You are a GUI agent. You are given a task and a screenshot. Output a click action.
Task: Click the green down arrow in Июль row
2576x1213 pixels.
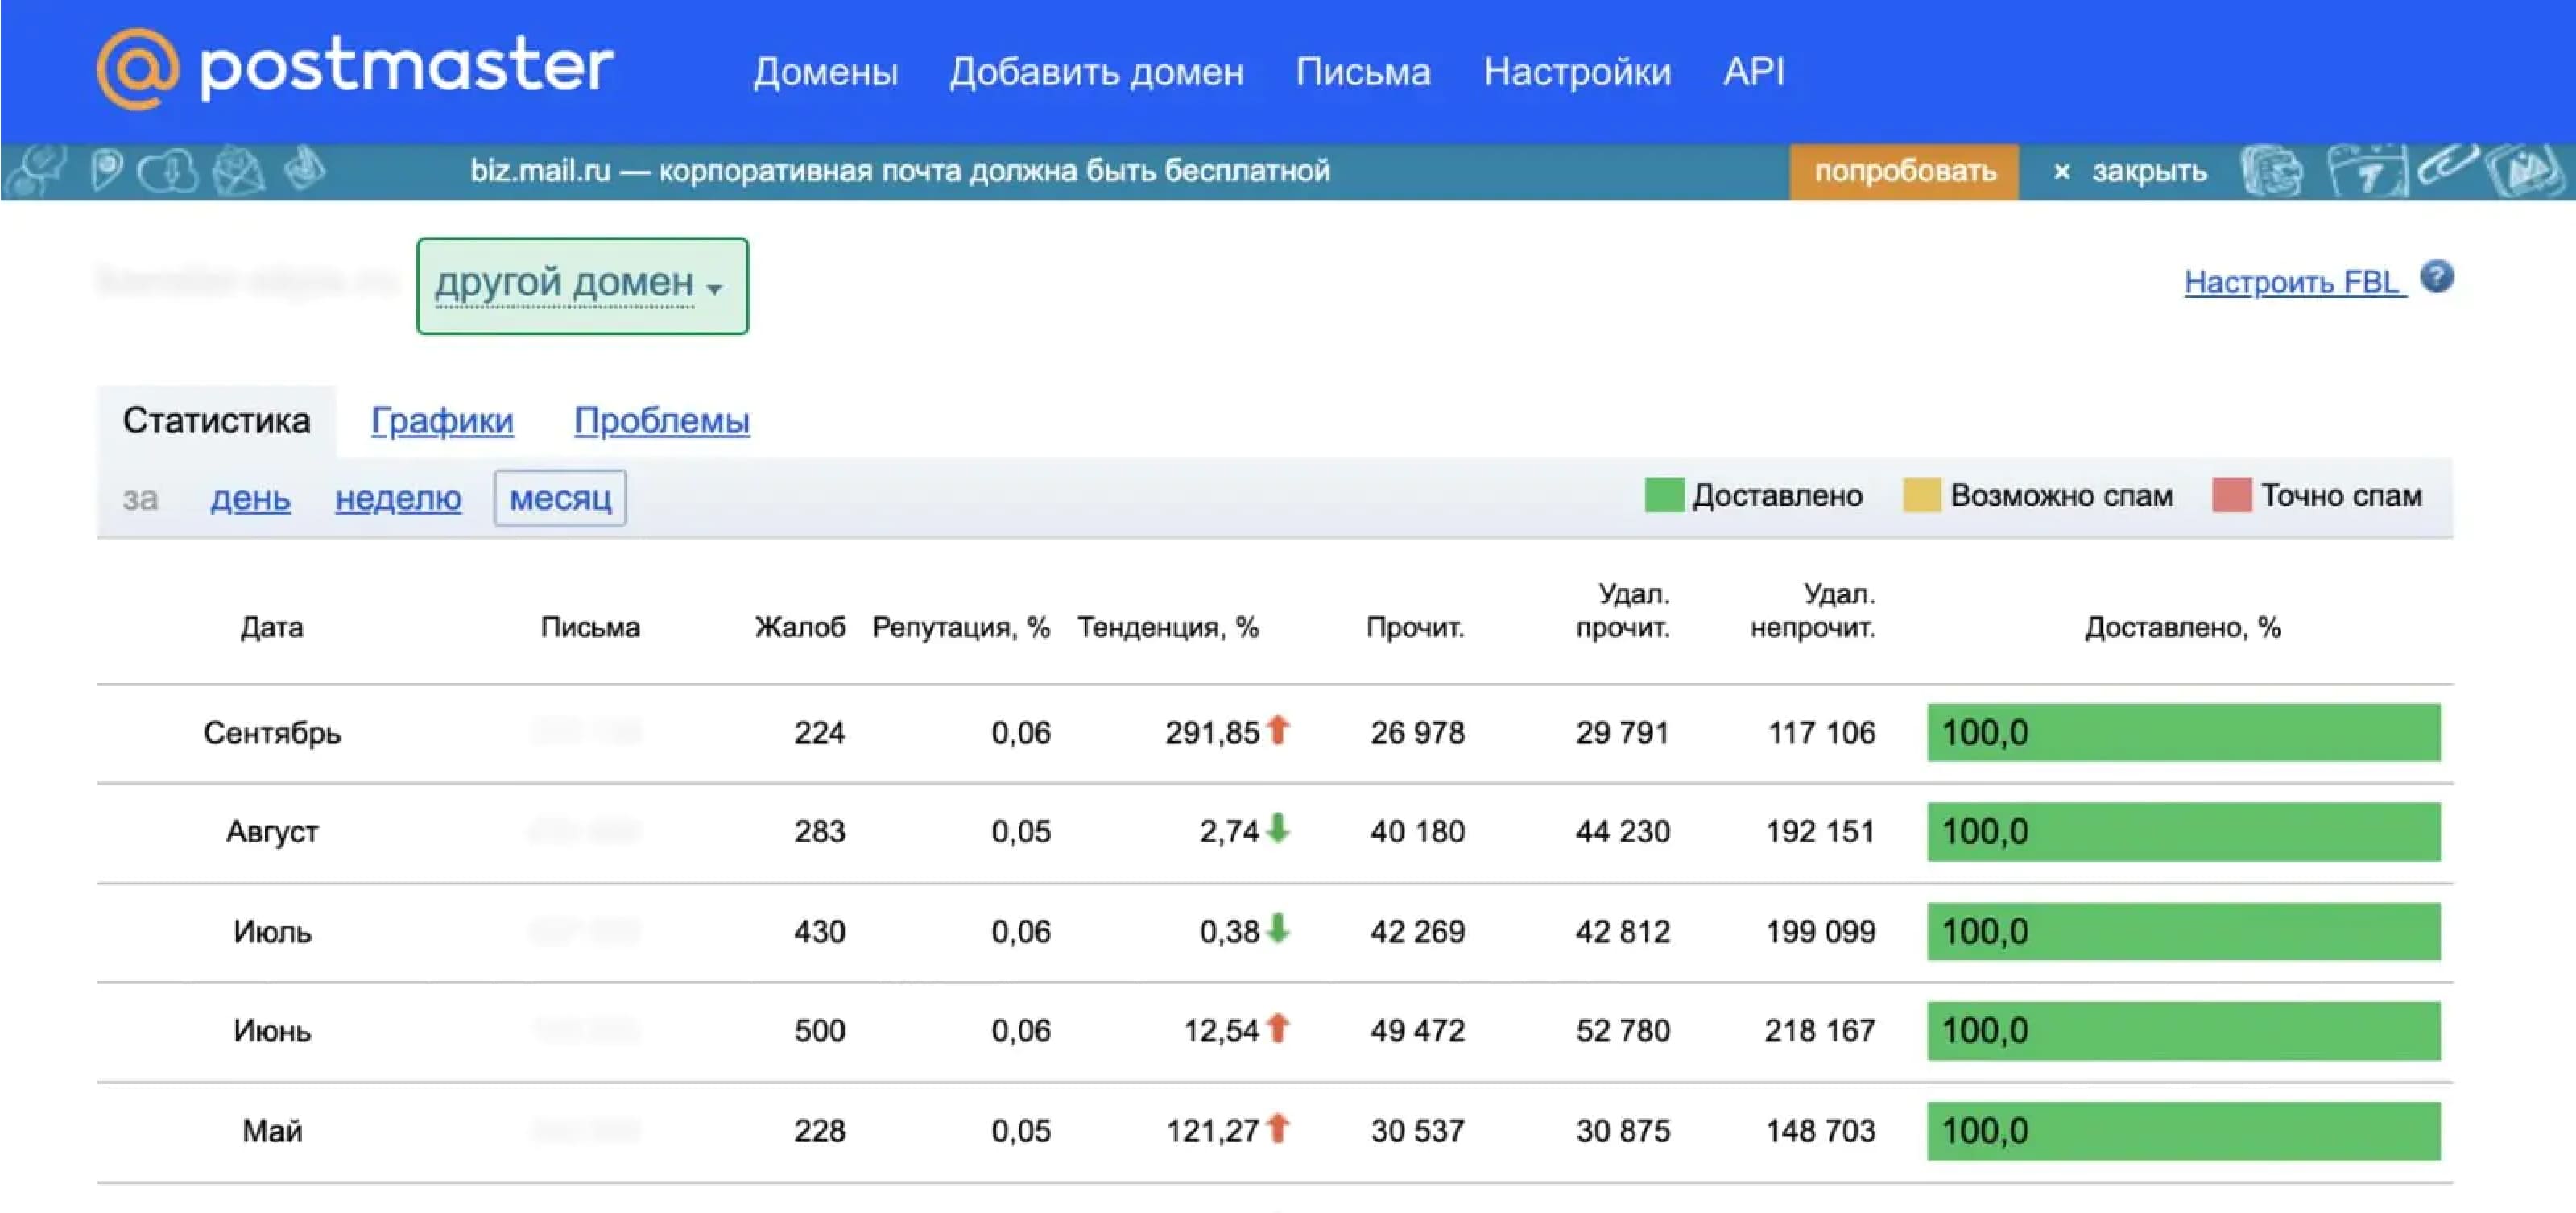coord(1278,929)
